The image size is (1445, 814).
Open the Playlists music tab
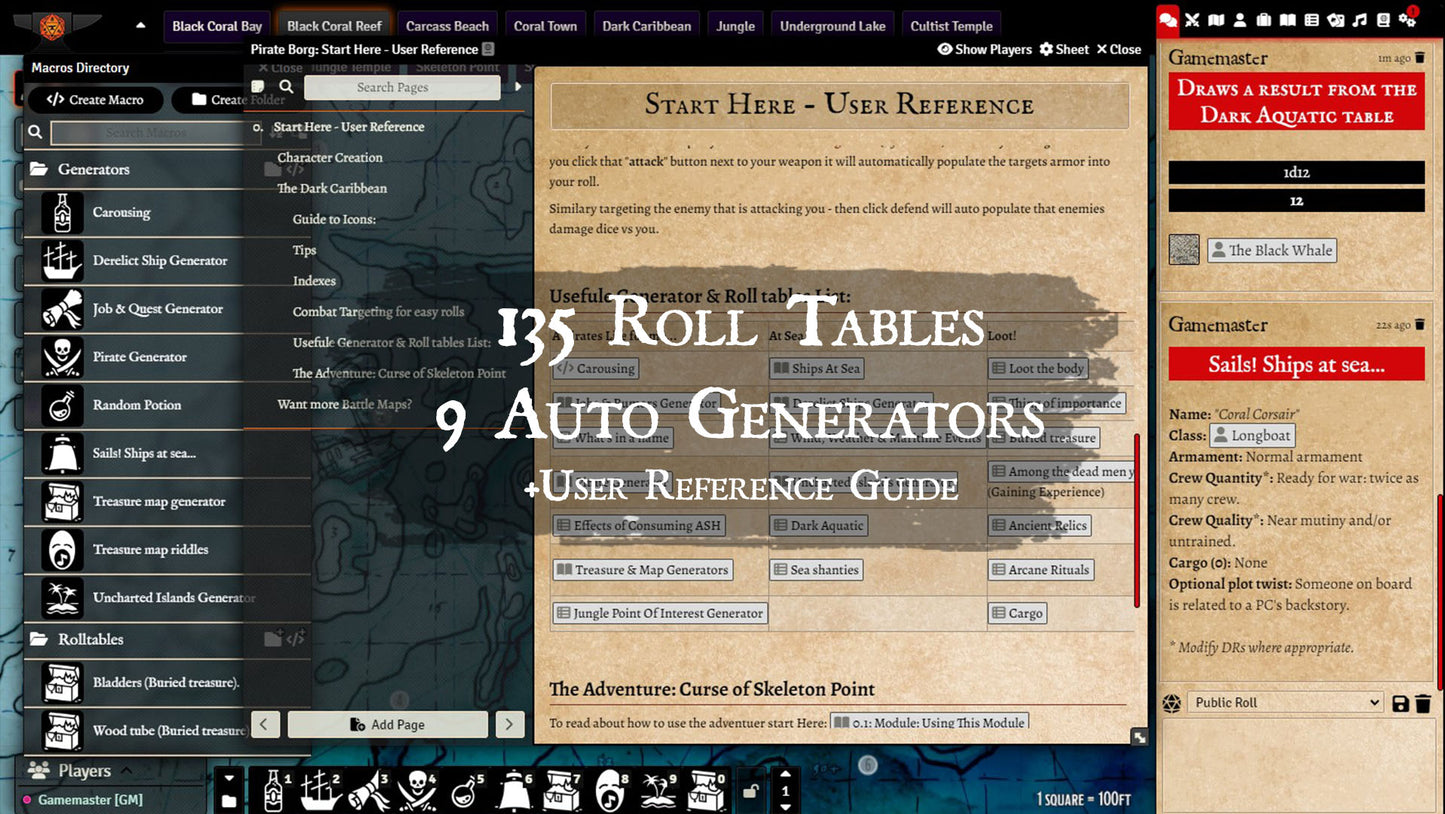1359,20
